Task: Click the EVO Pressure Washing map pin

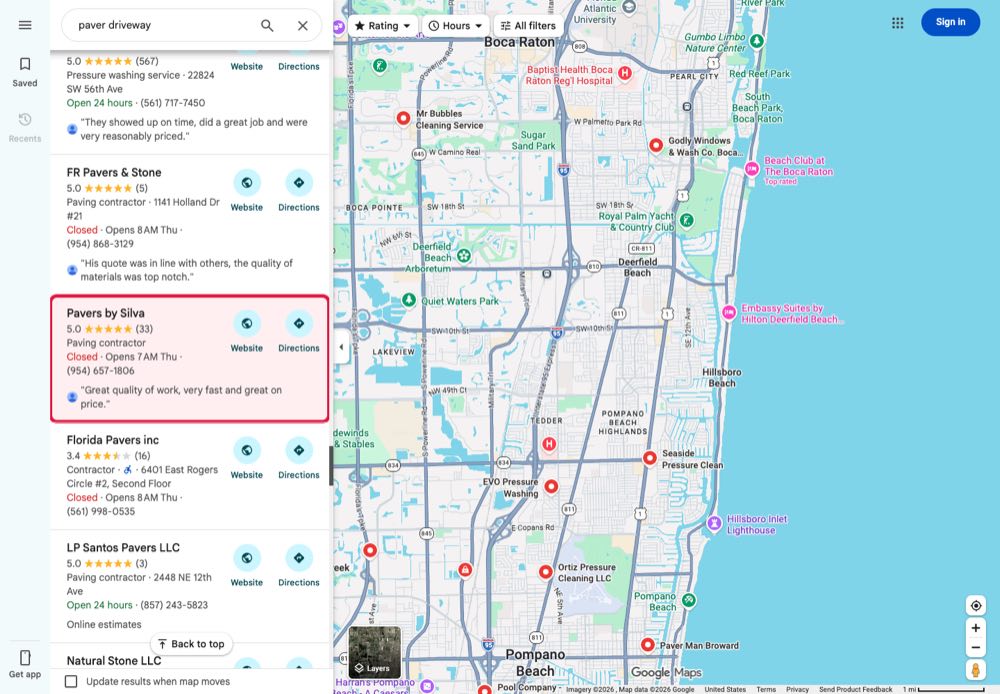Action: point(552,486)
